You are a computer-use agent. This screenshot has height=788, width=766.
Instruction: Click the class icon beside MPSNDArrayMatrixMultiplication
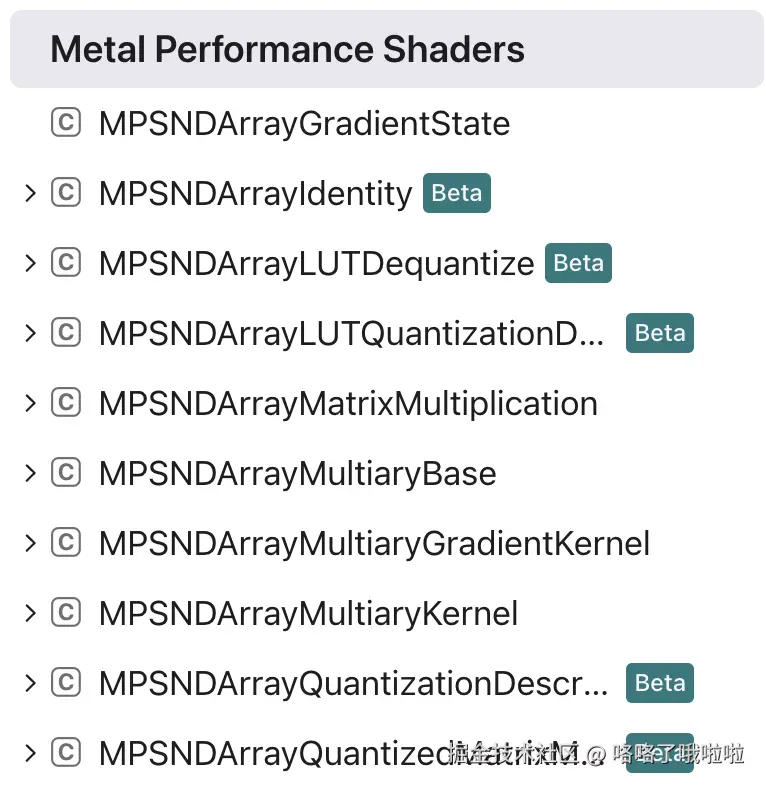coord(66,403)
